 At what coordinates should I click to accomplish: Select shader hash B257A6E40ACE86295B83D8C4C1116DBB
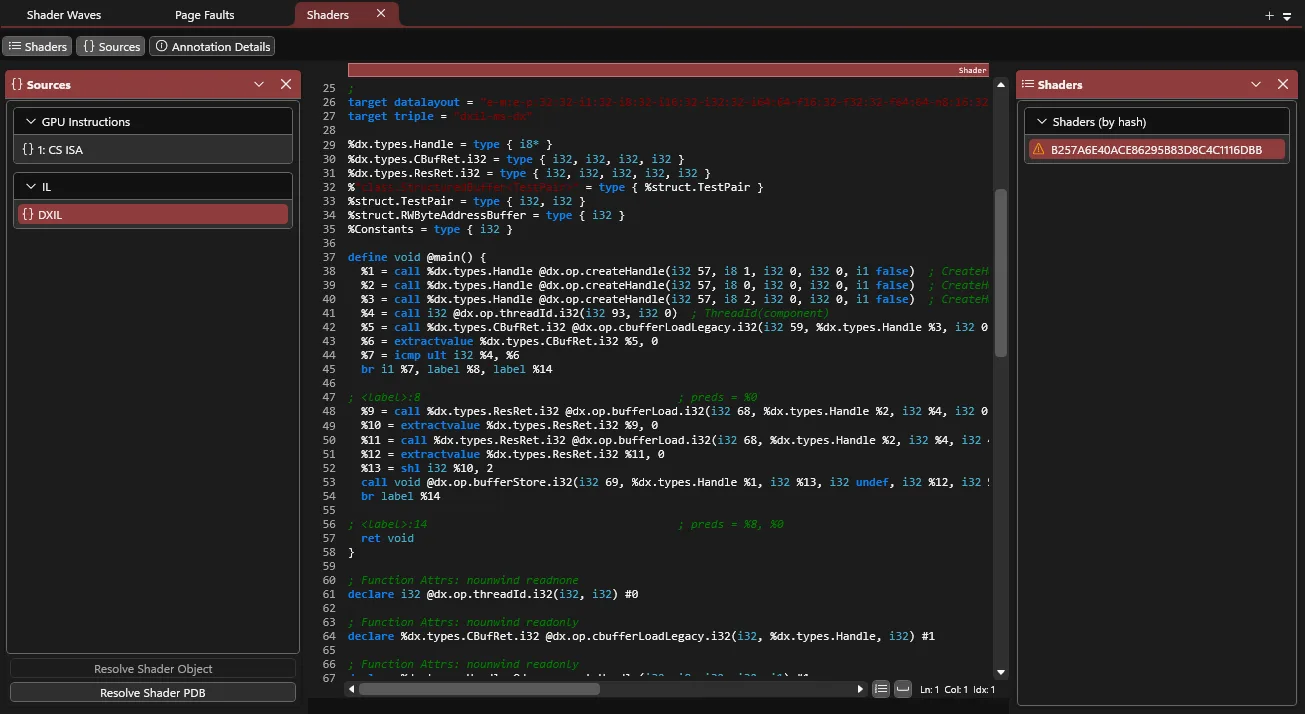point(1157,150)
